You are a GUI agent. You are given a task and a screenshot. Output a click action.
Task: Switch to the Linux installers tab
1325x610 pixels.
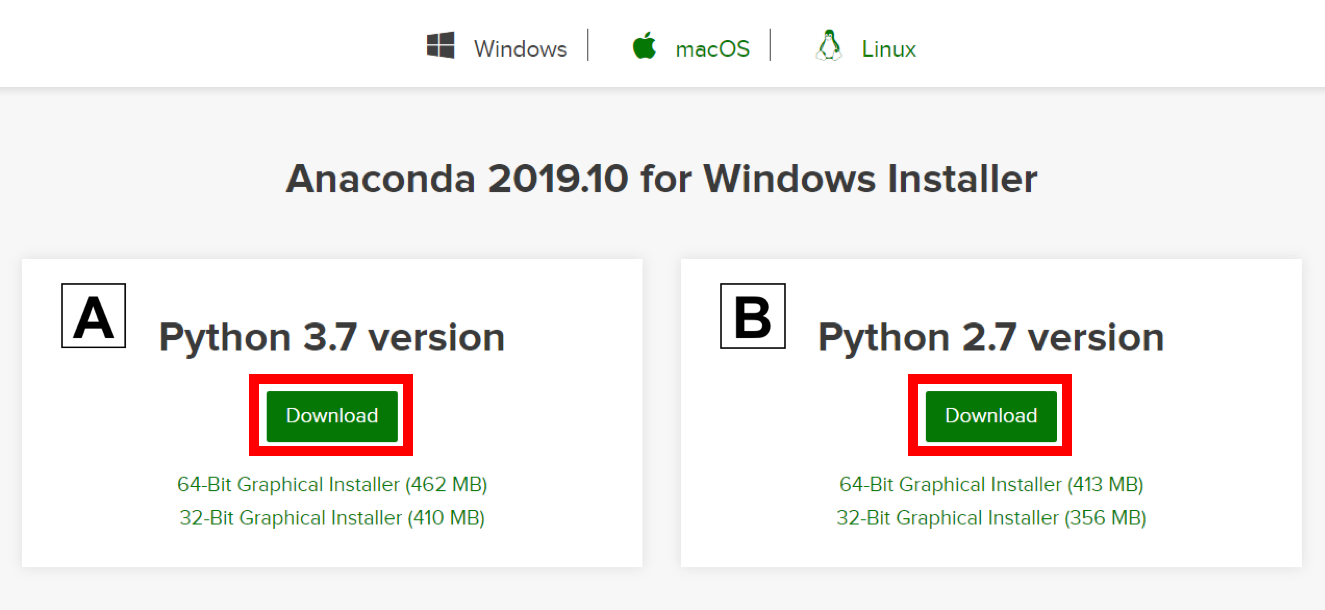[886, 47]
